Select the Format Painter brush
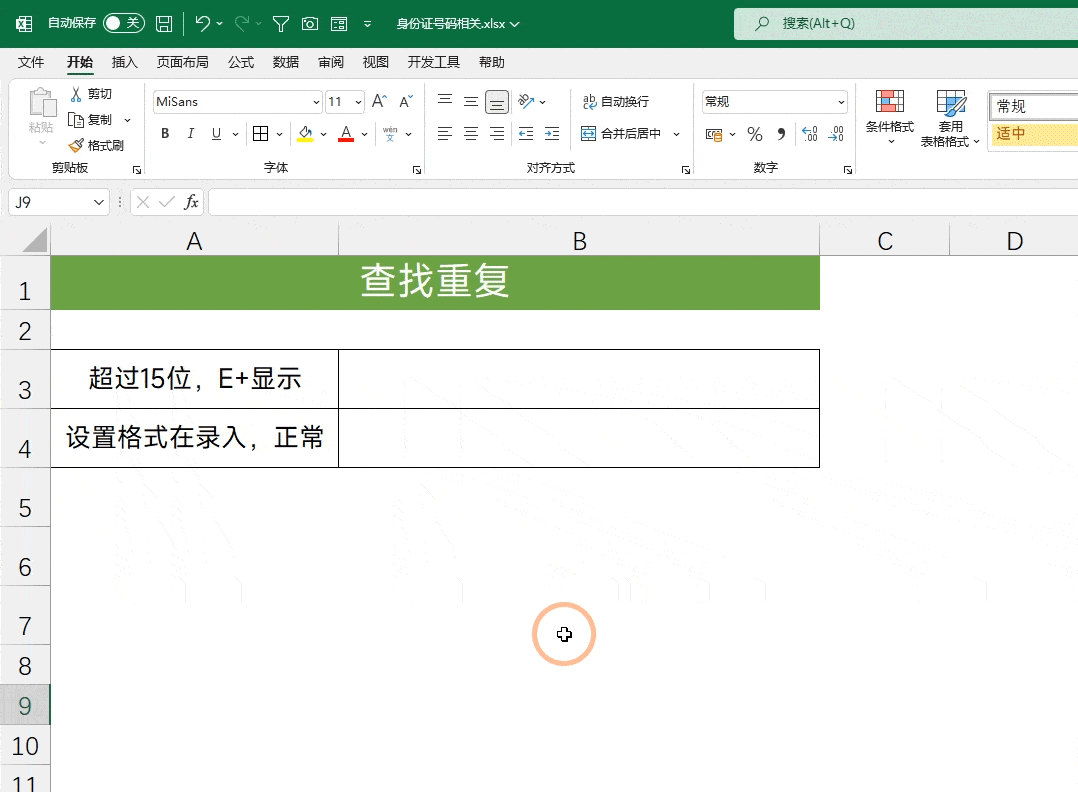This screenshot has width=1078, height=792. pyautogui.click(x=97, y=145)
